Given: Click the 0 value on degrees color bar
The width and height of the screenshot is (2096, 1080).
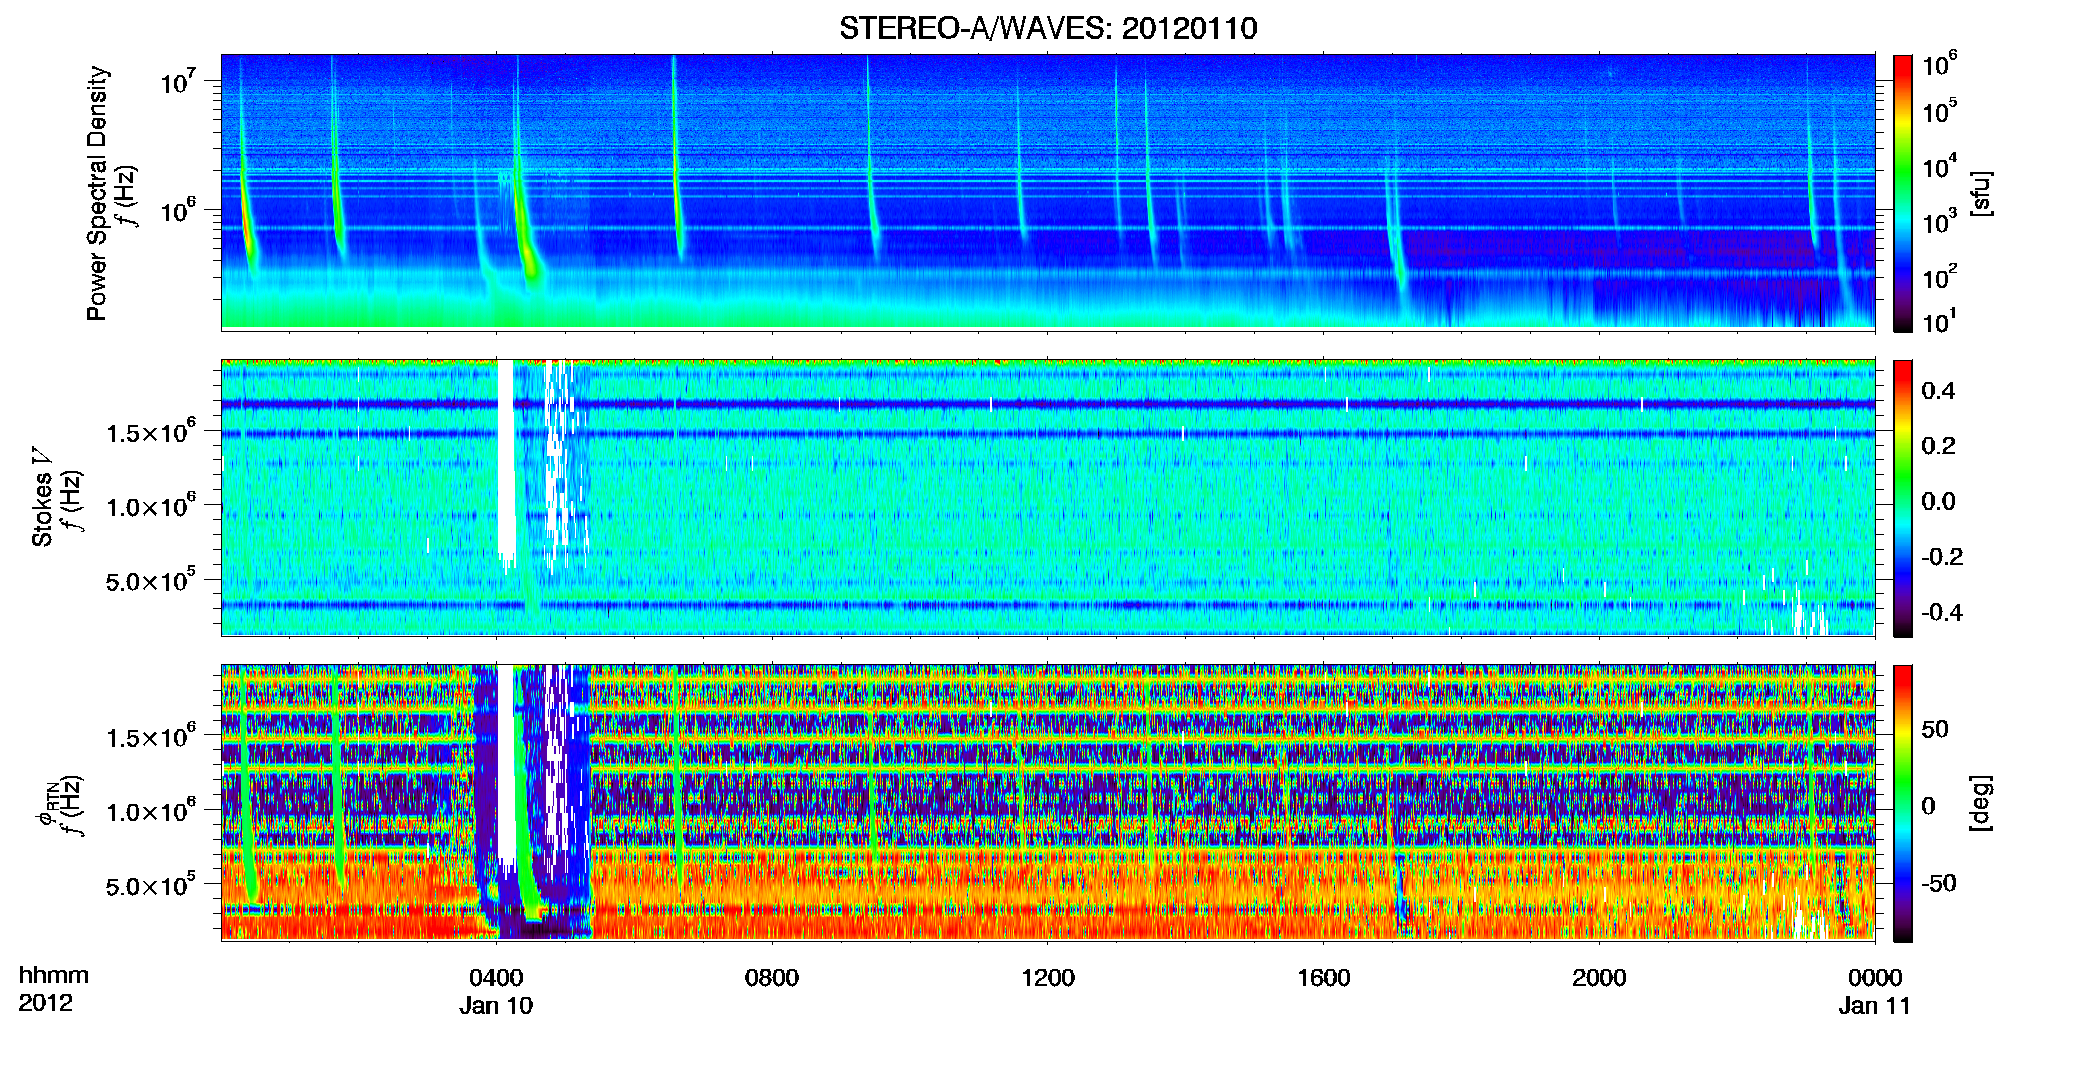Looking at the screenshot, I should (x=1929, y=806).
